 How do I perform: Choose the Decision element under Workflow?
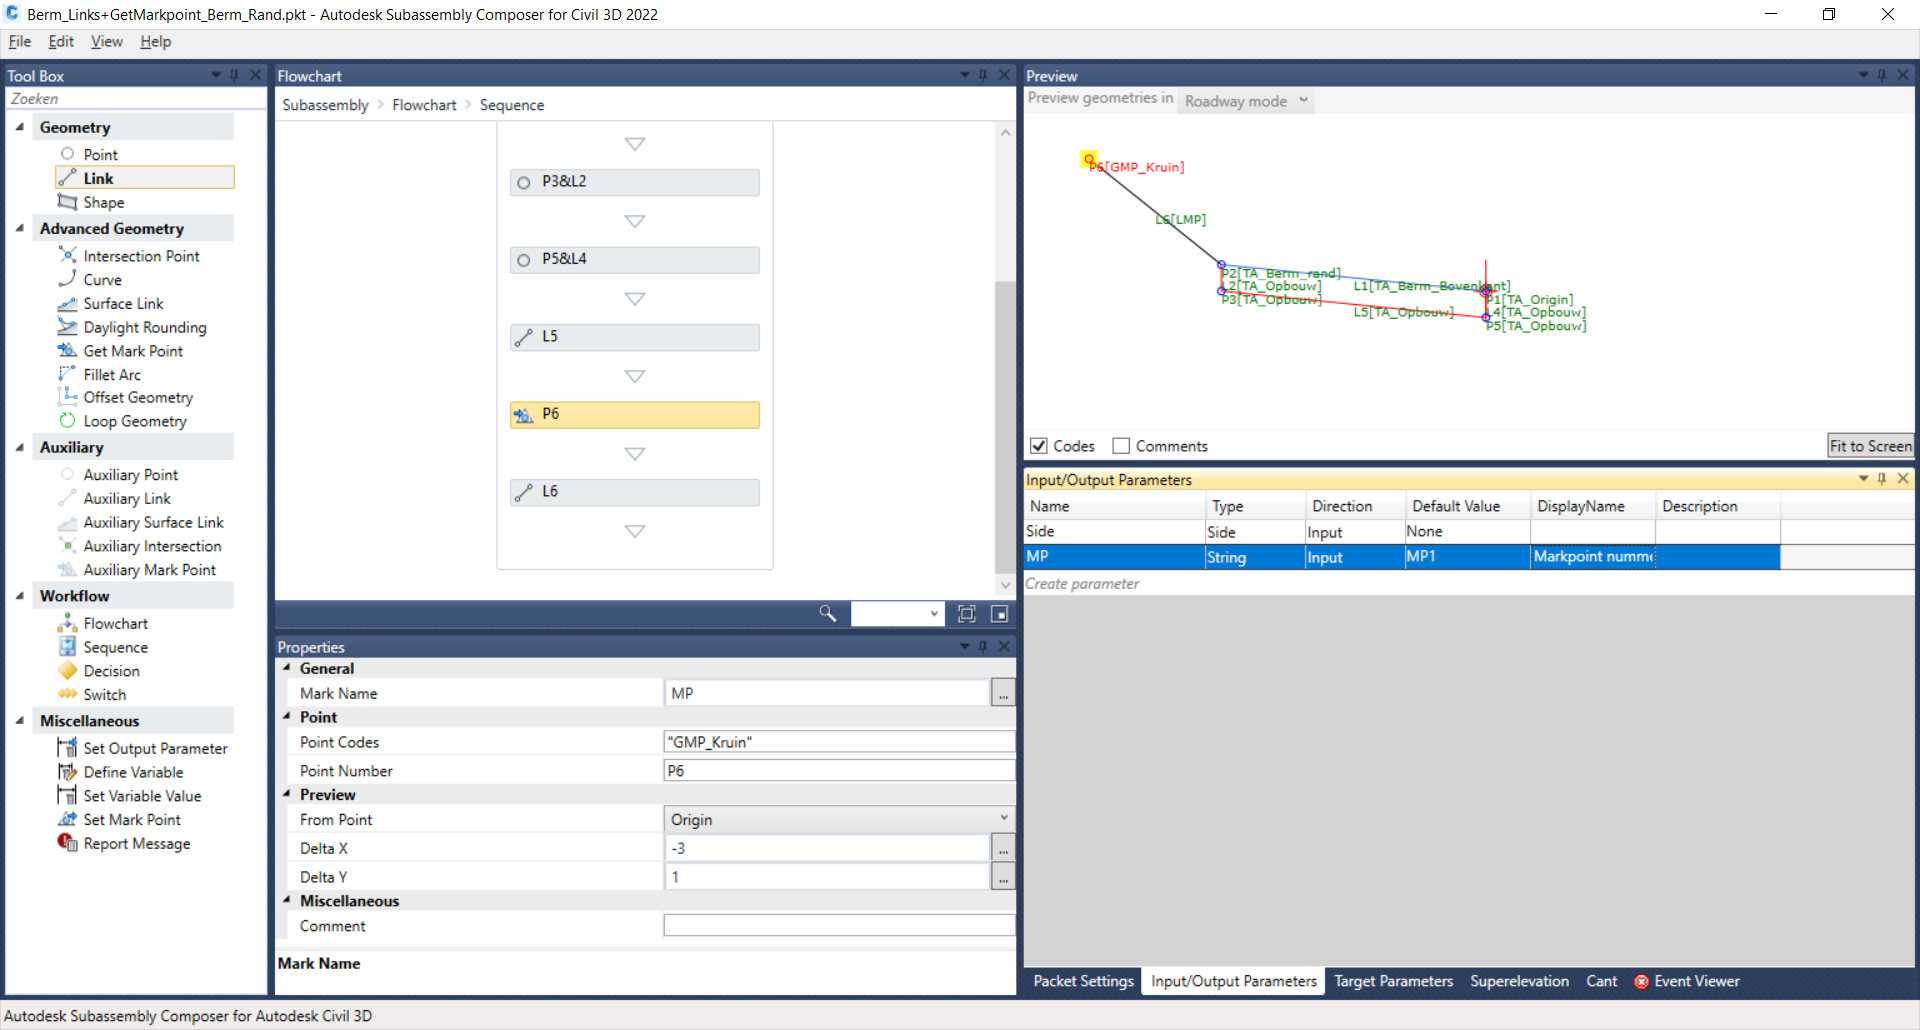[111, 670]
